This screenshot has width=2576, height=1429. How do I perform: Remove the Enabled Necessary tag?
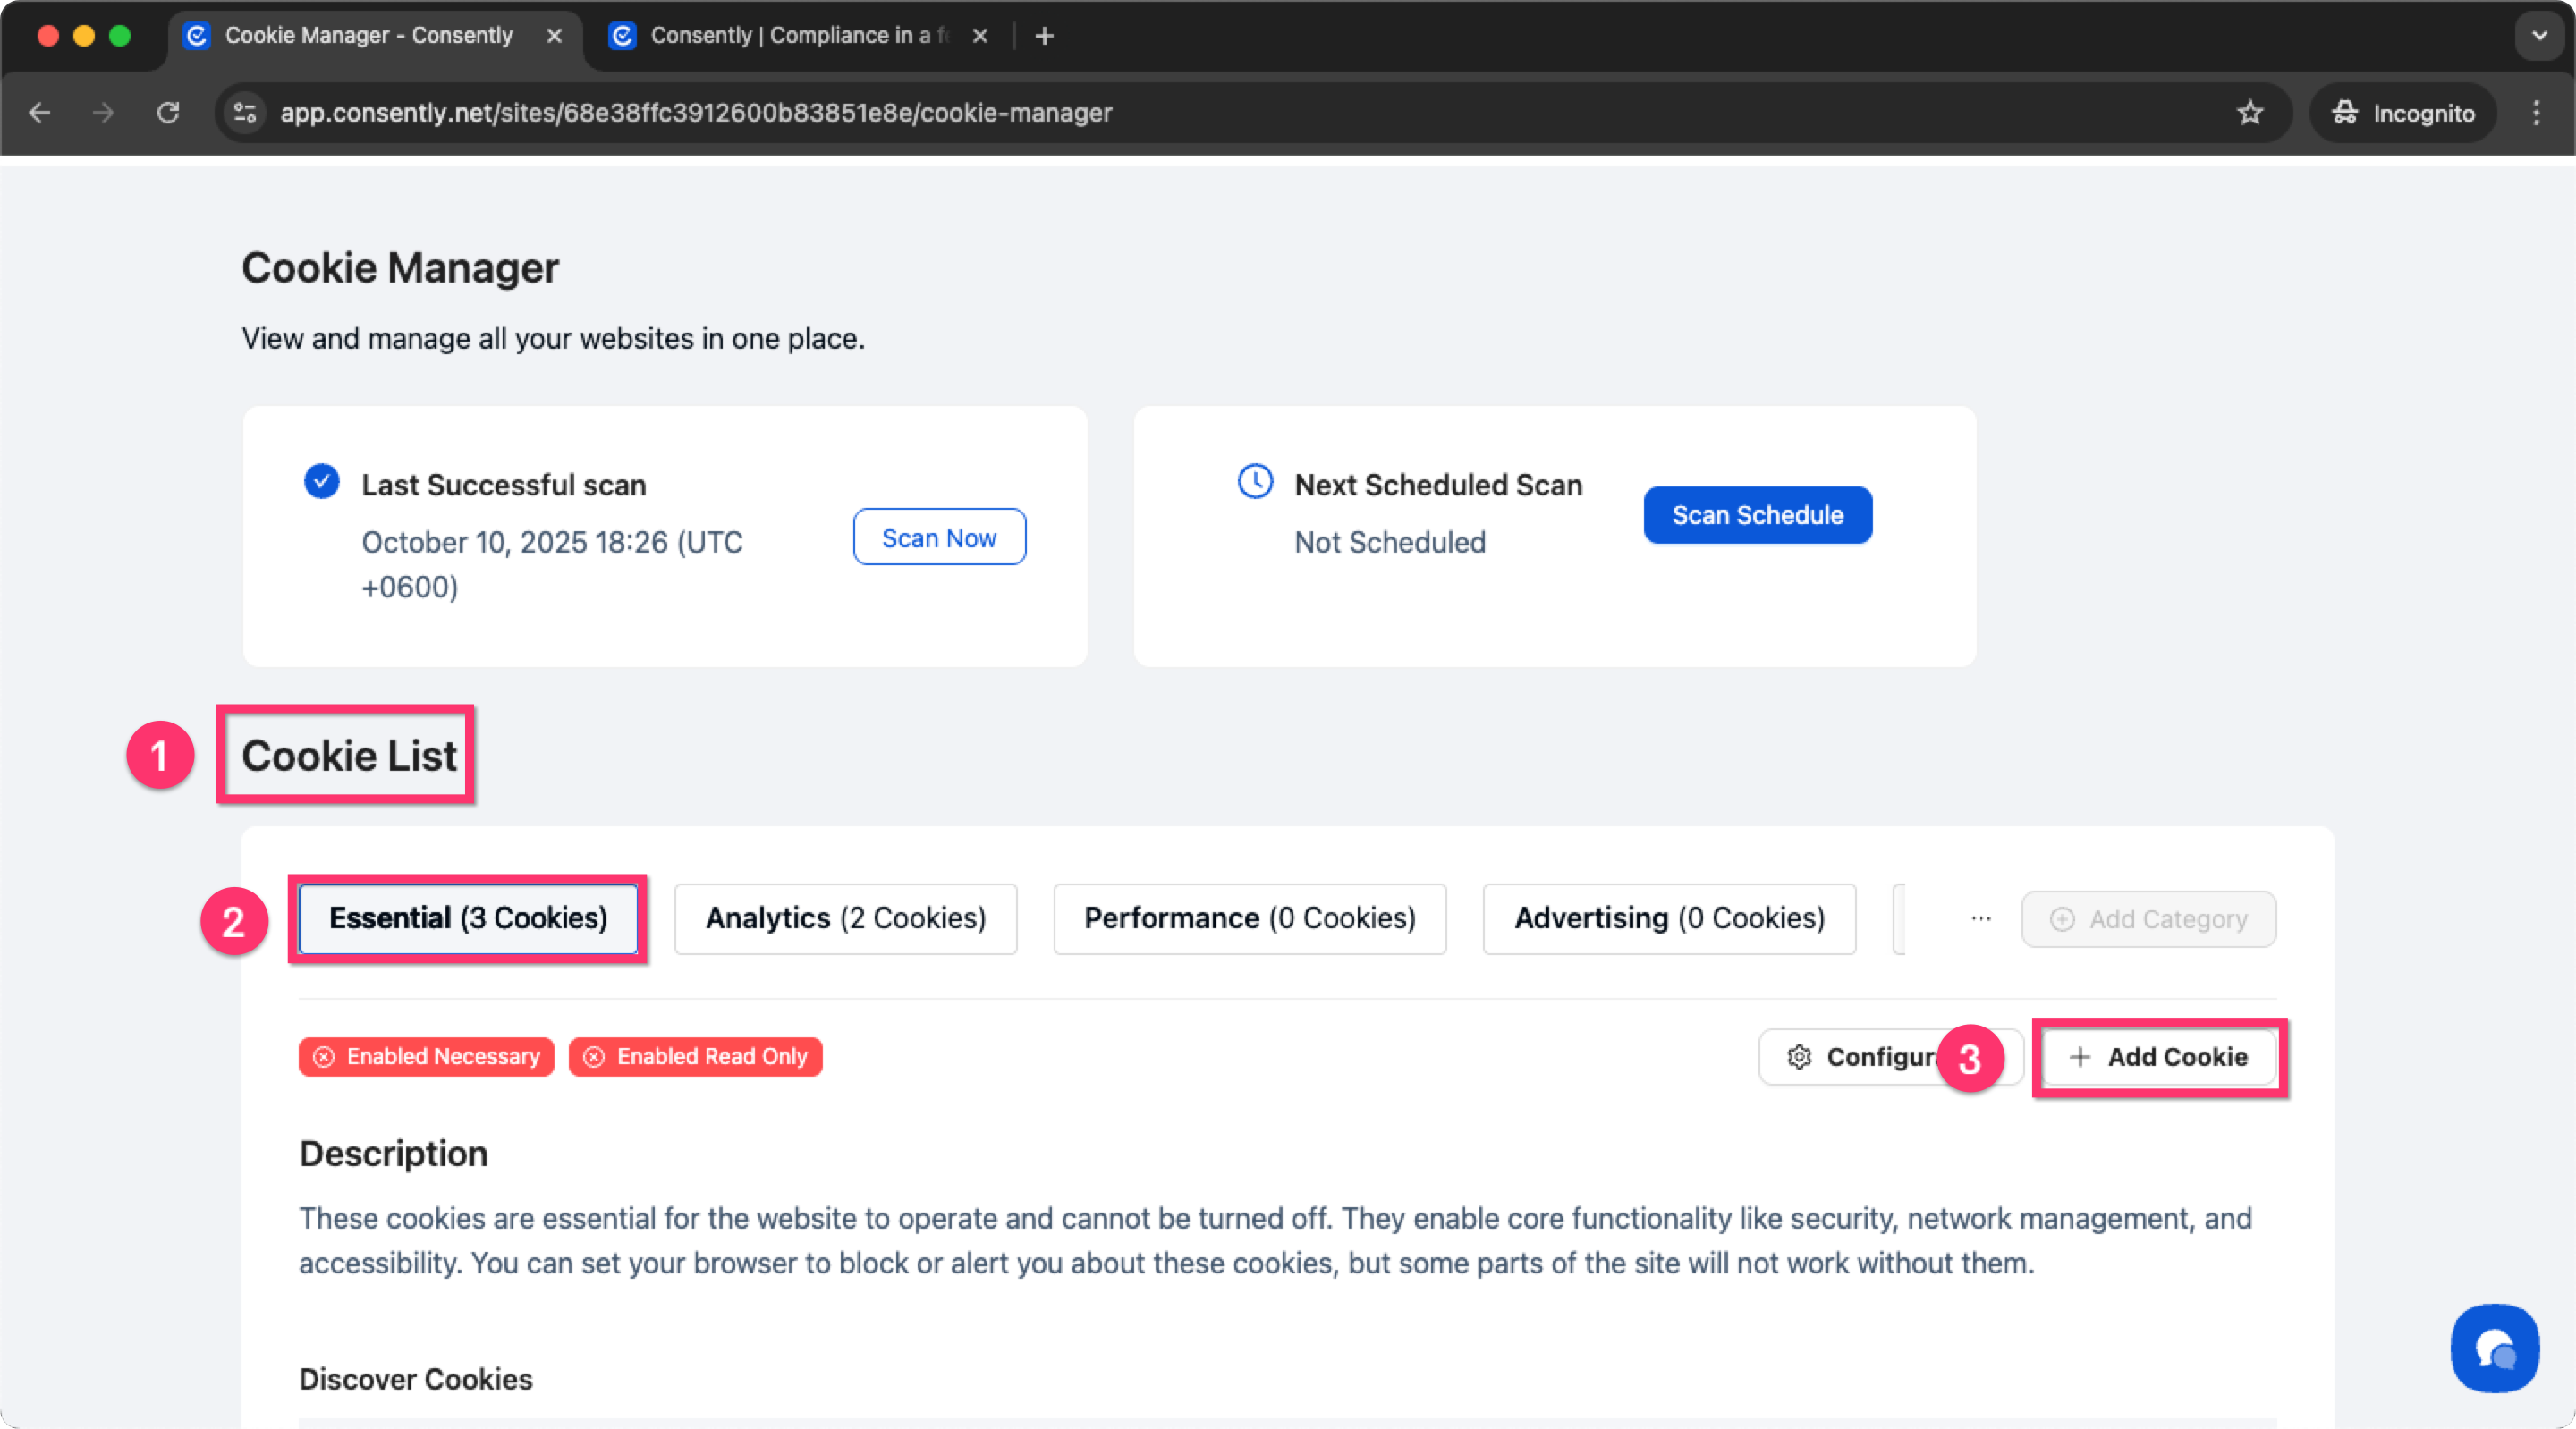[324, 1057]
